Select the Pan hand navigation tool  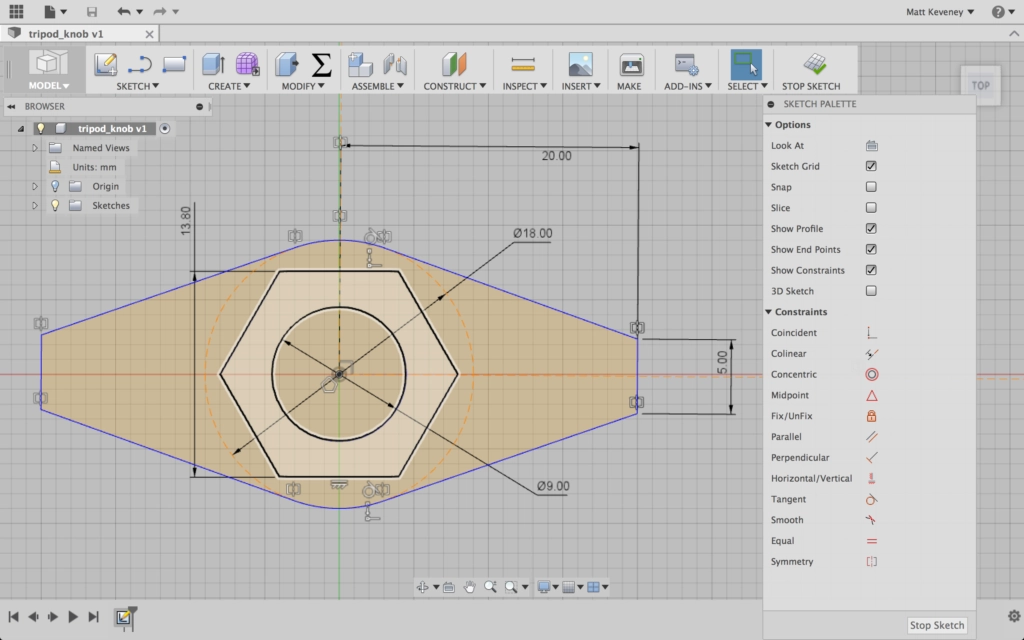pos(469,587)
